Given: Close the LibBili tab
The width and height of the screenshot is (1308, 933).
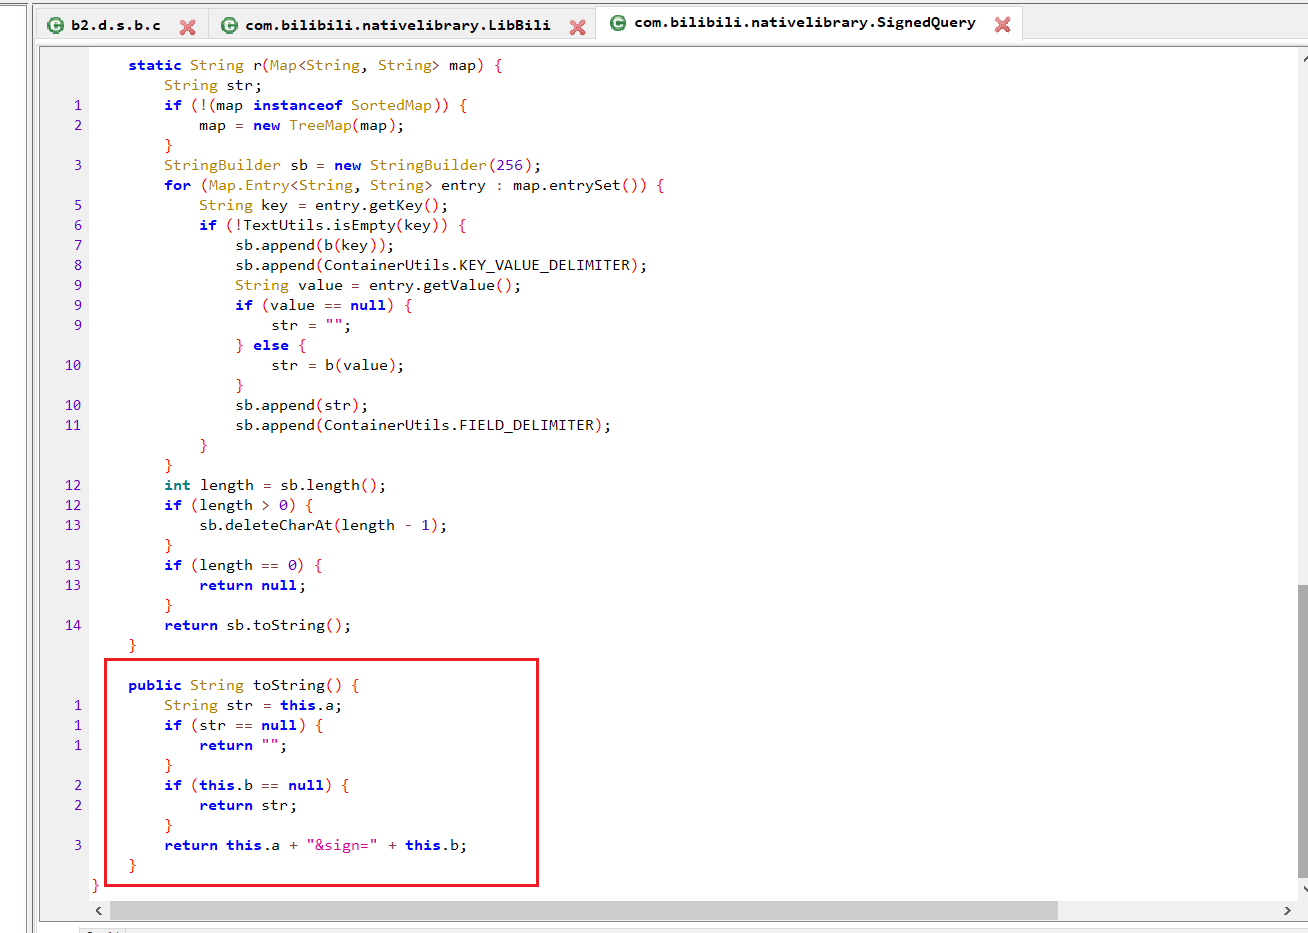Looking at the screenshot, I should click(577, 27).
